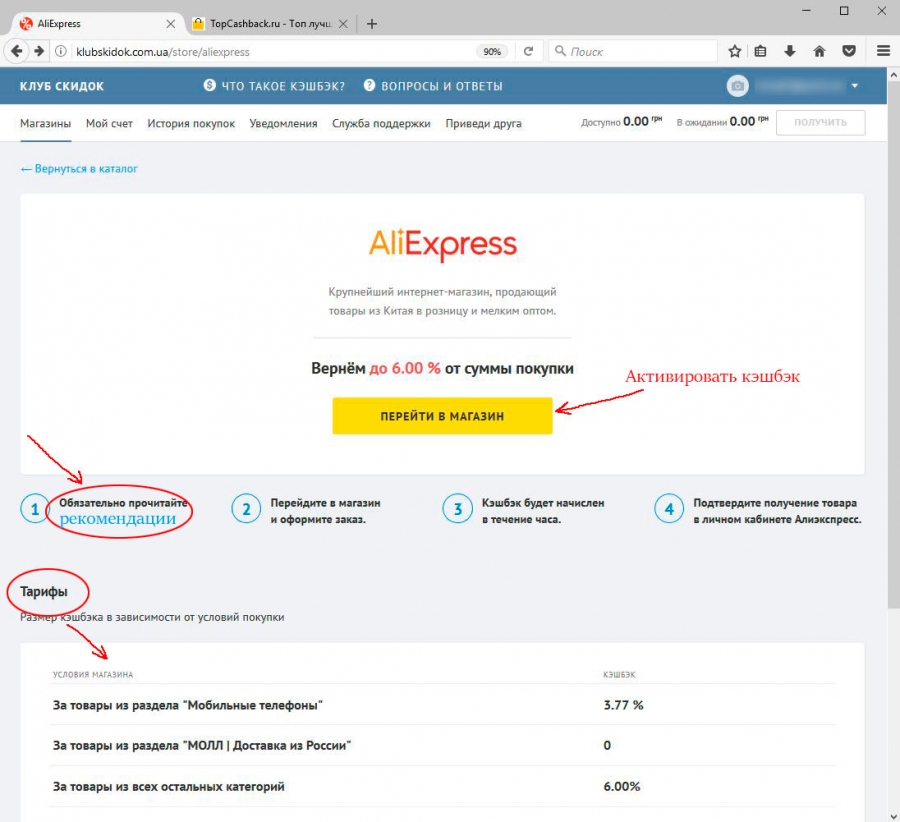Open the bookmarks list icon

tap(761, 51)
